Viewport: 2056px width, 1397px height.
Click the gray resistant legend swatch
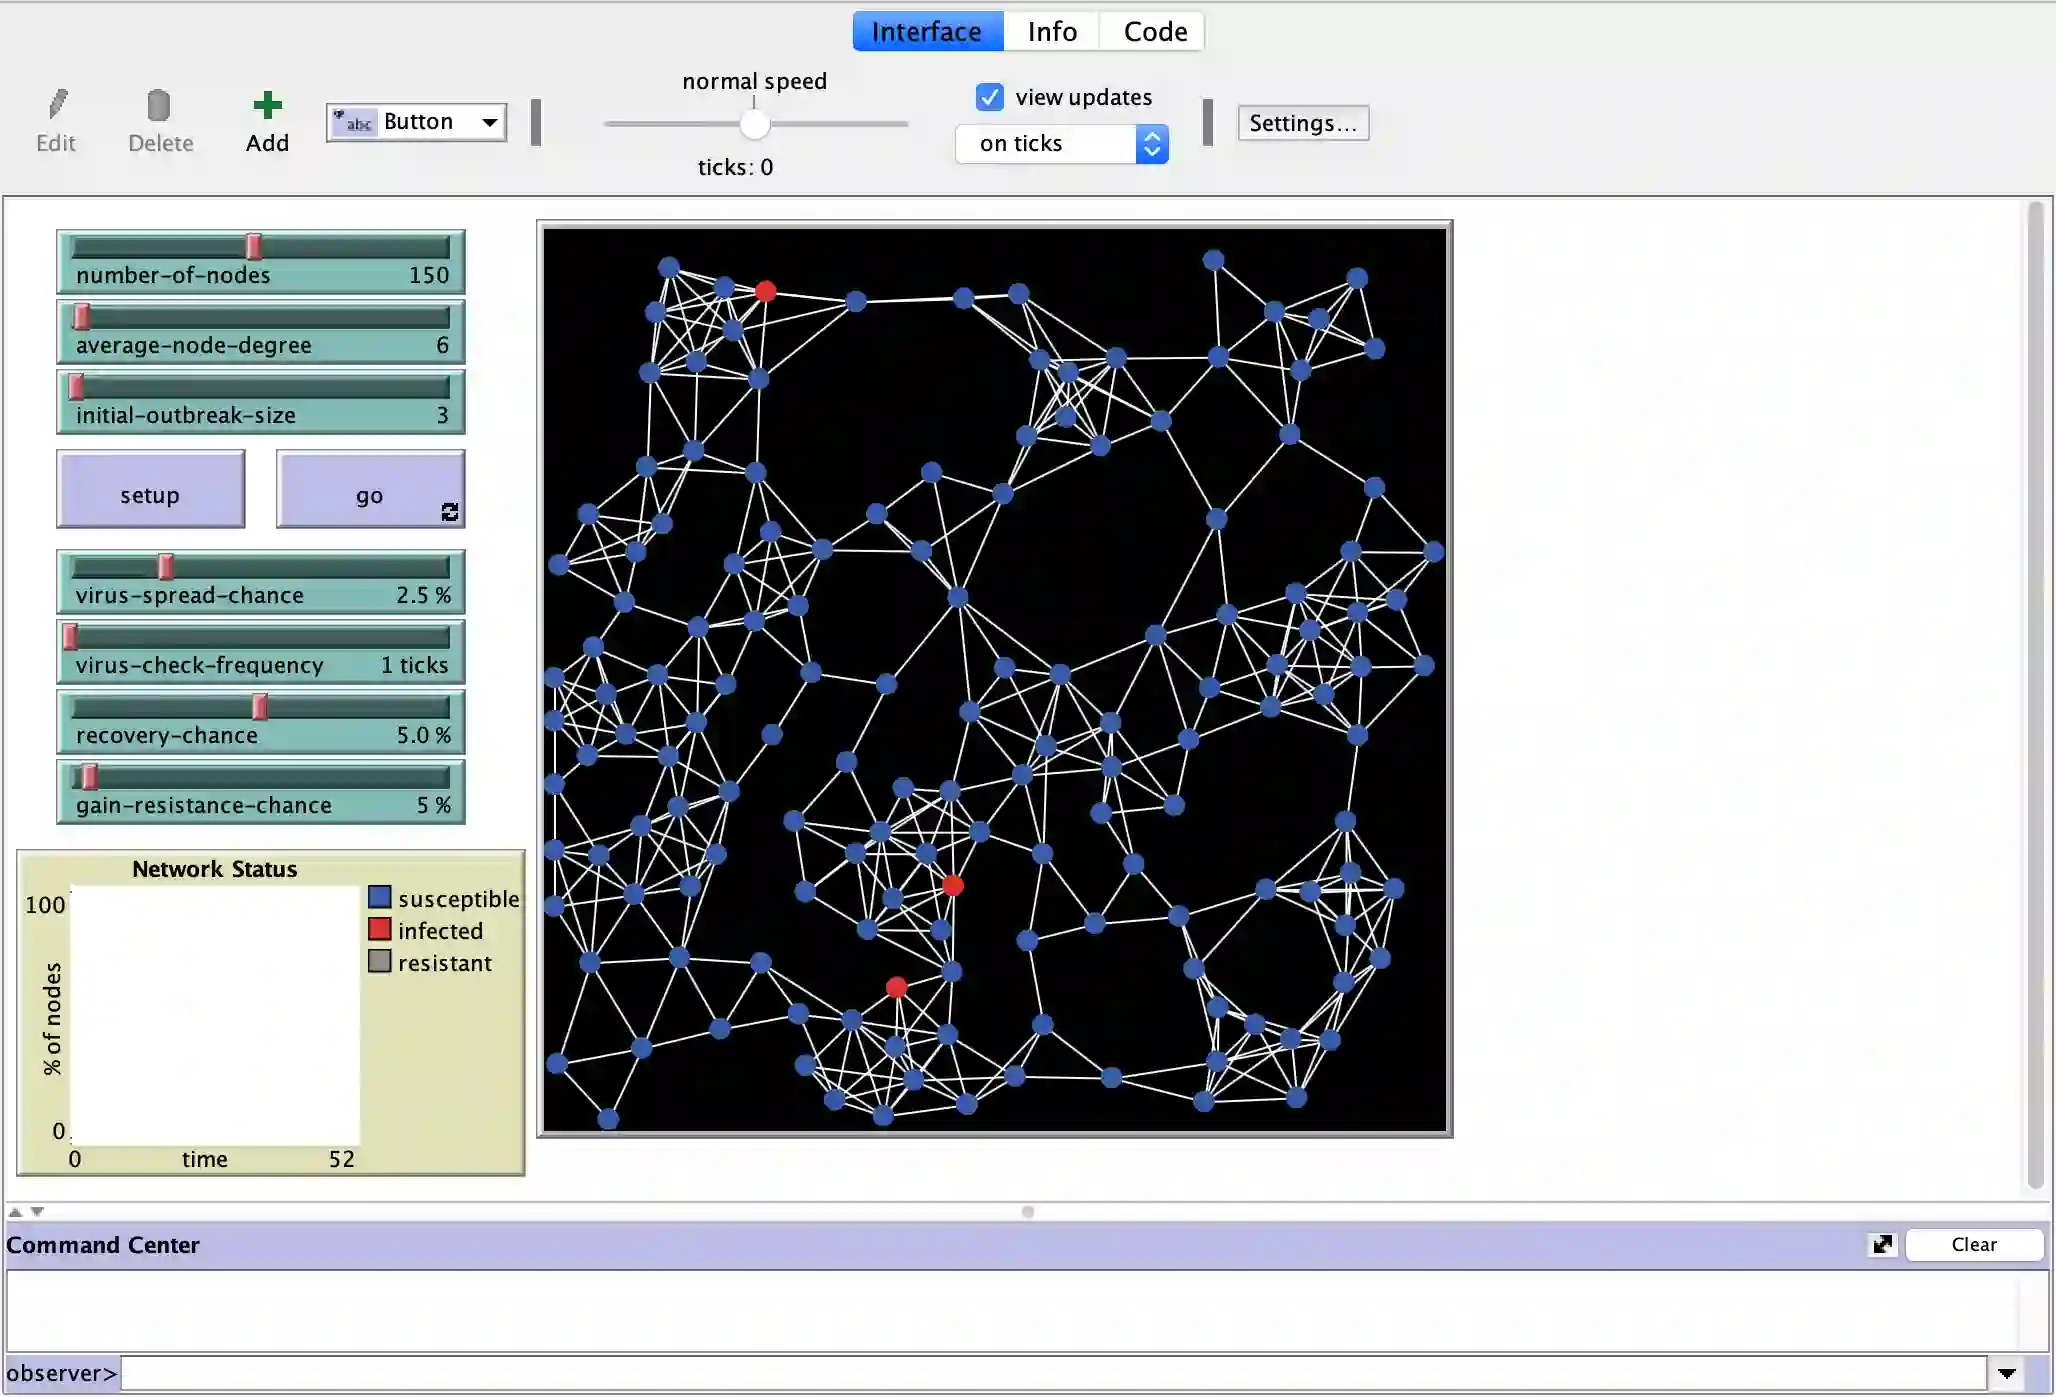click(x=379, y=961)
